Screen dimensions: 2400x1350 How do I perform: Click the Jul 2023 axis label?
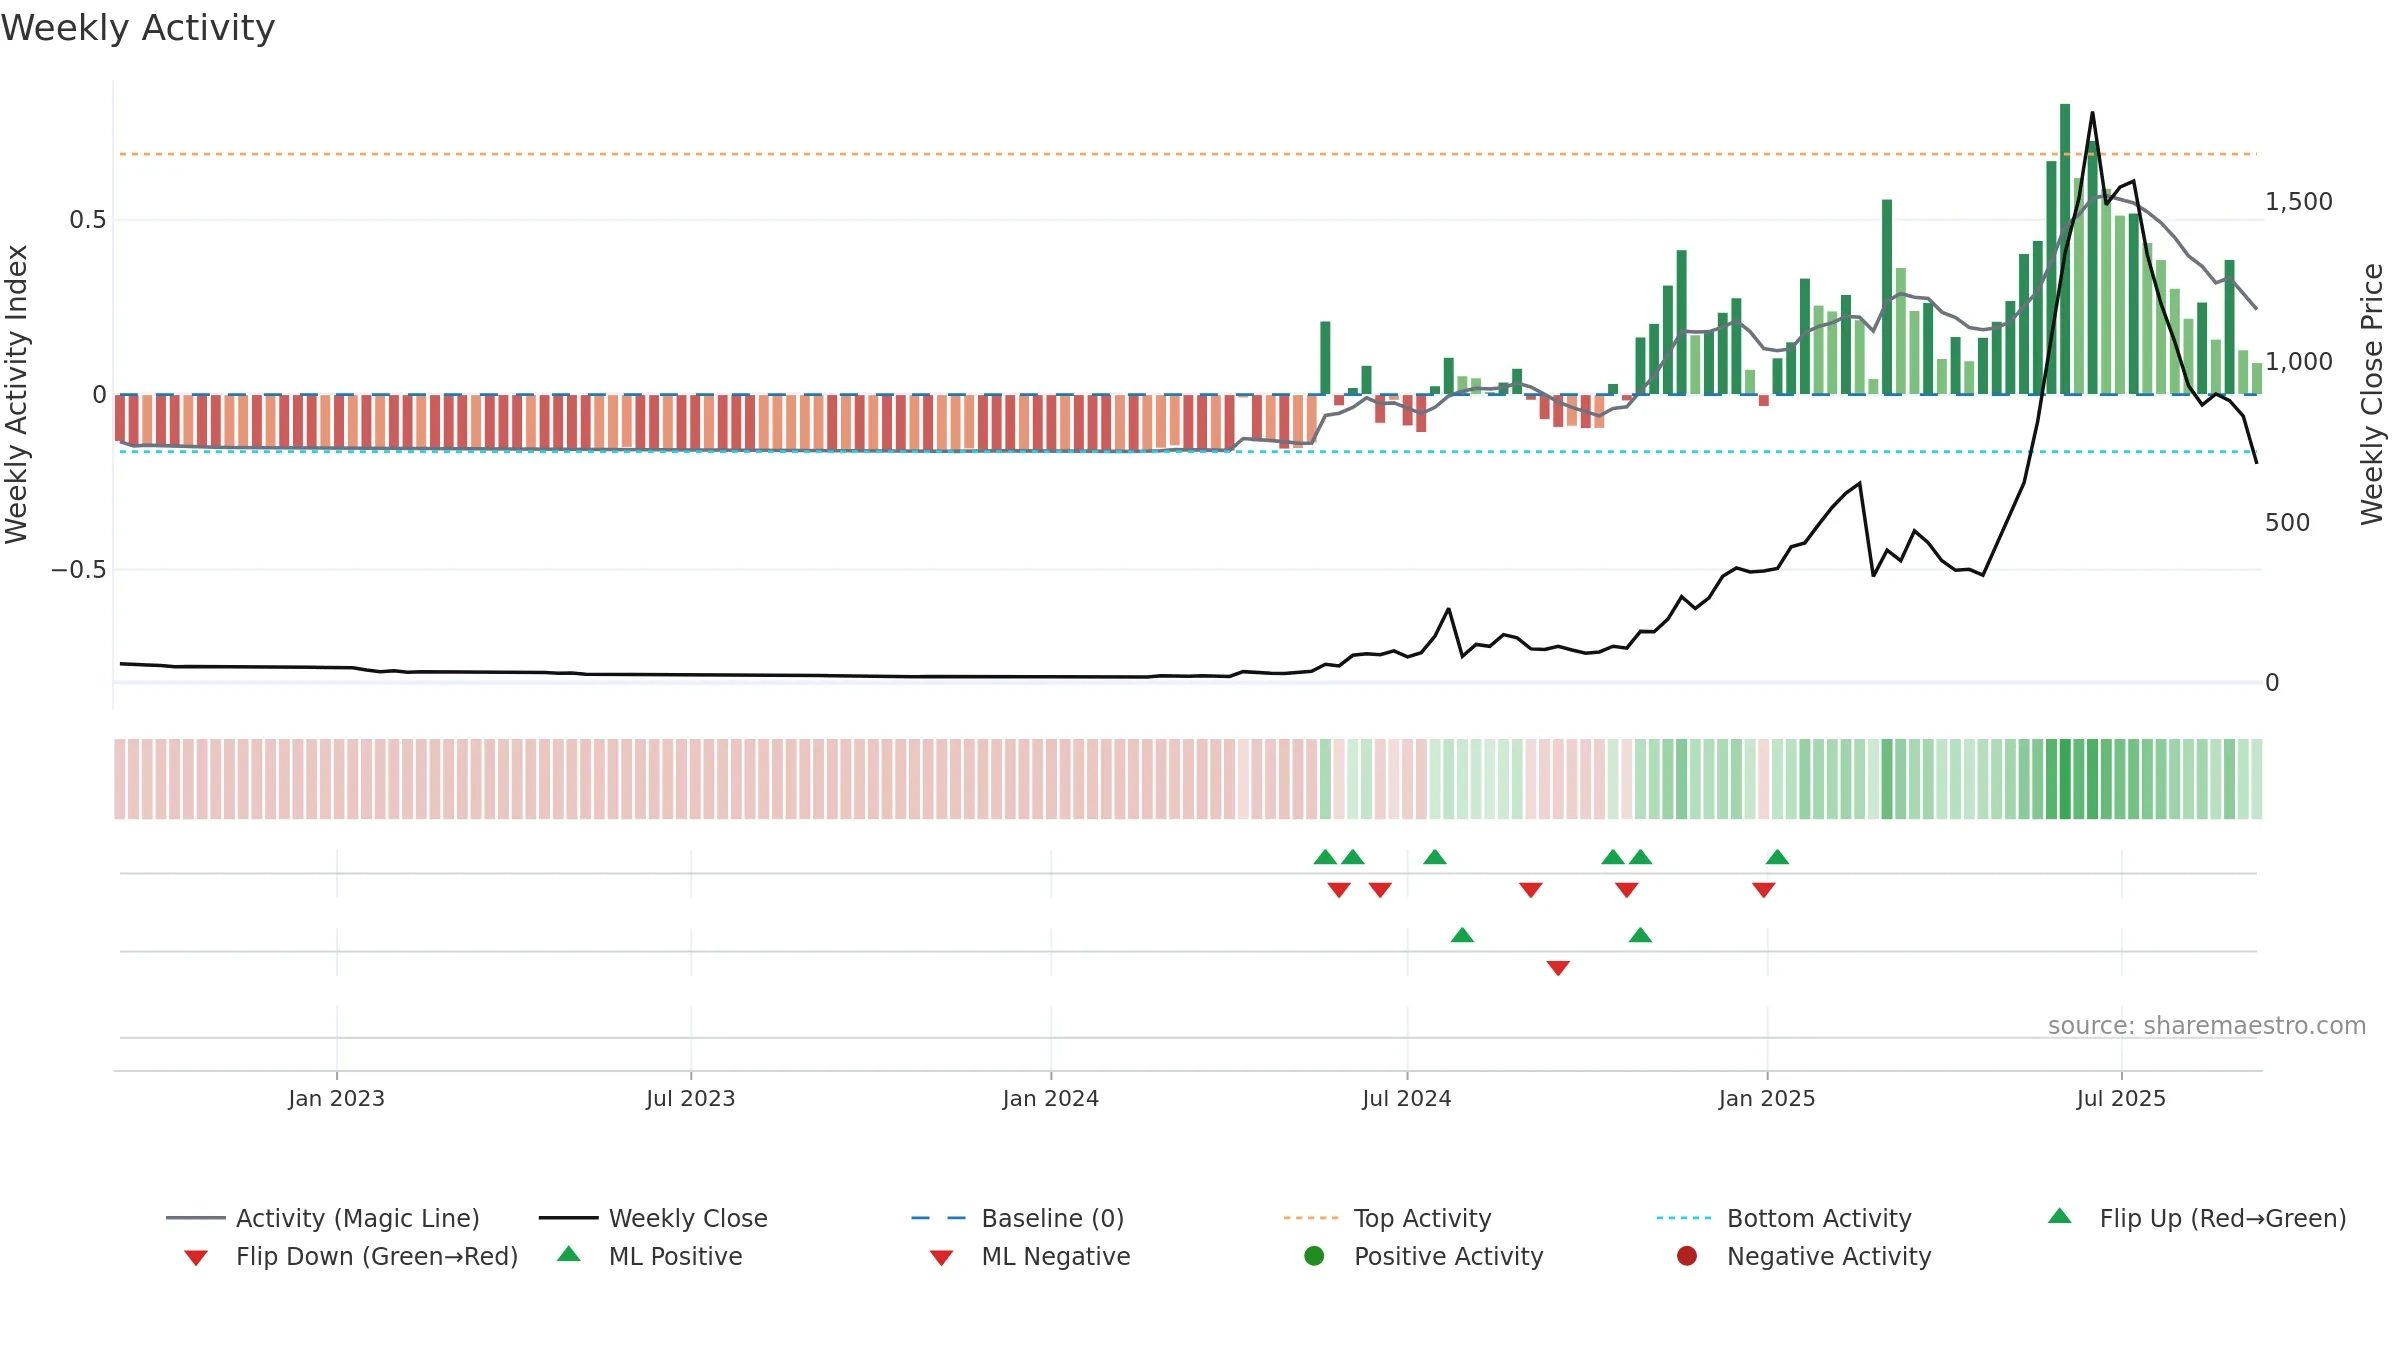[690, 1098]
